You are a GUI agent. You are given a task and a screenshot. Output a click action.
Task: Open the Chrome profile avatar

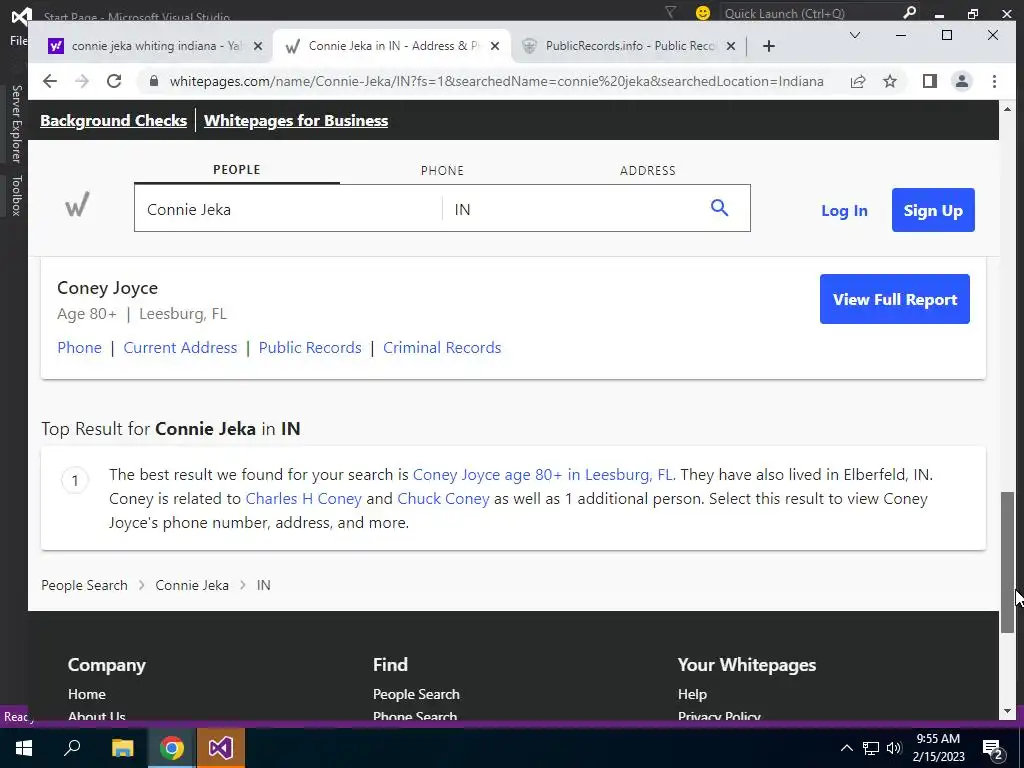click(961, 81)
